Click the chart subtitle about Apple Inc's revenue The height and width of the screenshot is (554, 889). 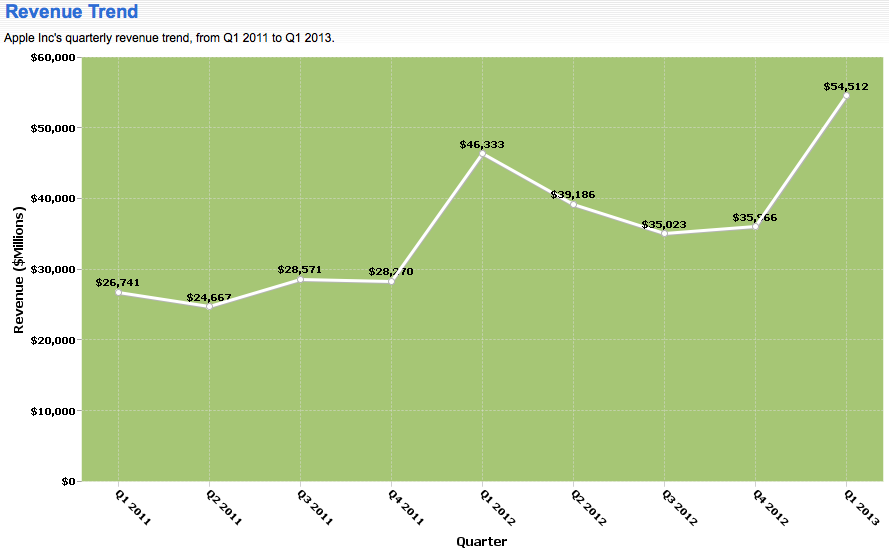tap(170, 38)
